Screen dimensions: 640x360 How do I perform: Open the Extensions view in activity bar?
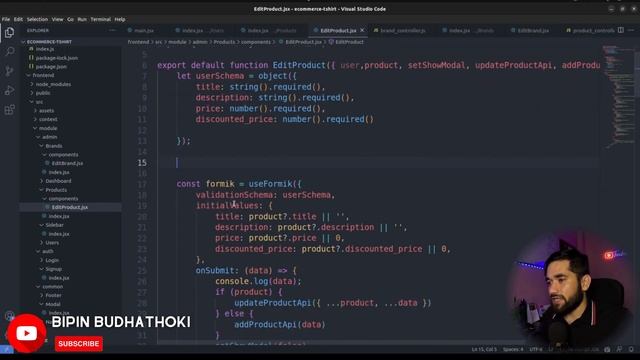pyautogui.click(x=9, y=109)
